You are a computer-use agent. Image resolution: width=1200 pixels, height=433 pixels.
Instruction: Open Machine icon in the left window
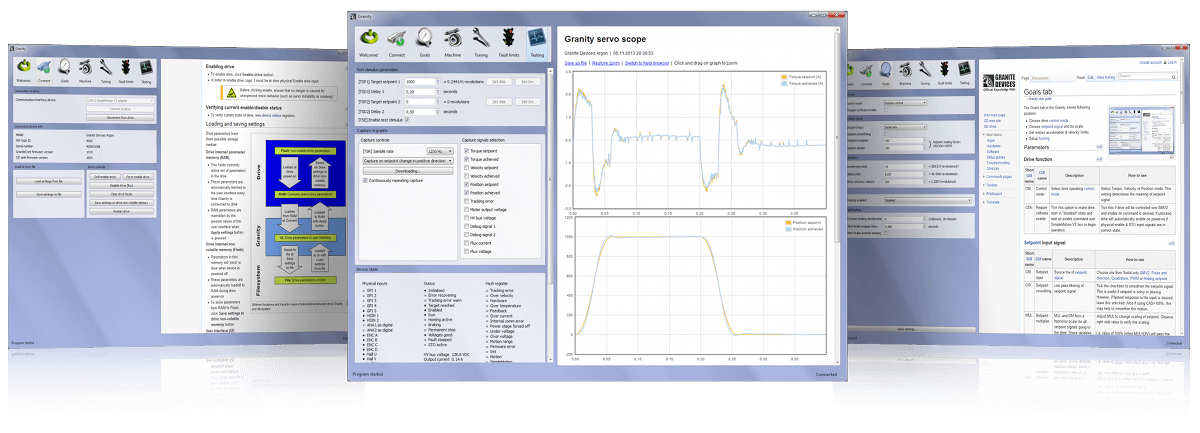[85, 70]
